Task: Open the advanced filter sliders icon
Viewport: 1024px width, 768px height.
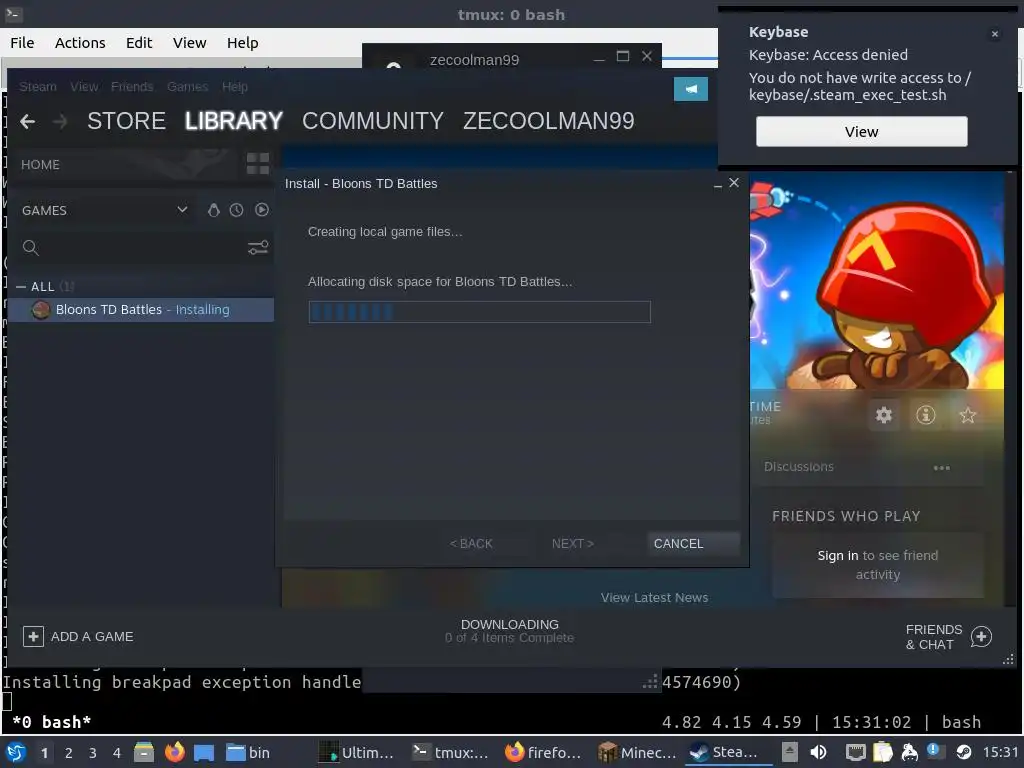Action: (x=258, y=248)
